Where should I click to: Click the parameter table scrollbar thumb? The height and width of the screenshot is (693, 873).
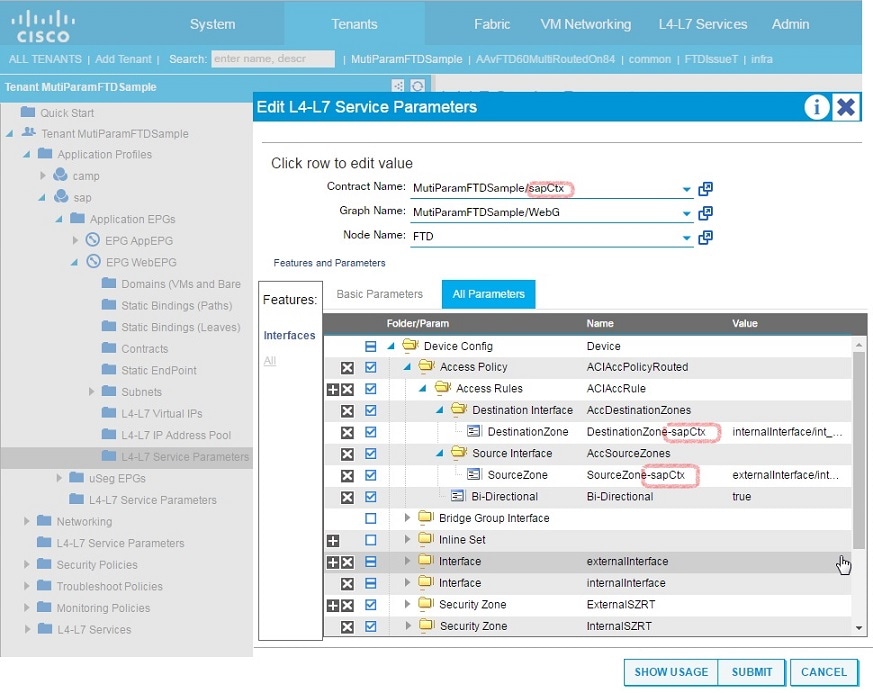(x=859, y=450)
